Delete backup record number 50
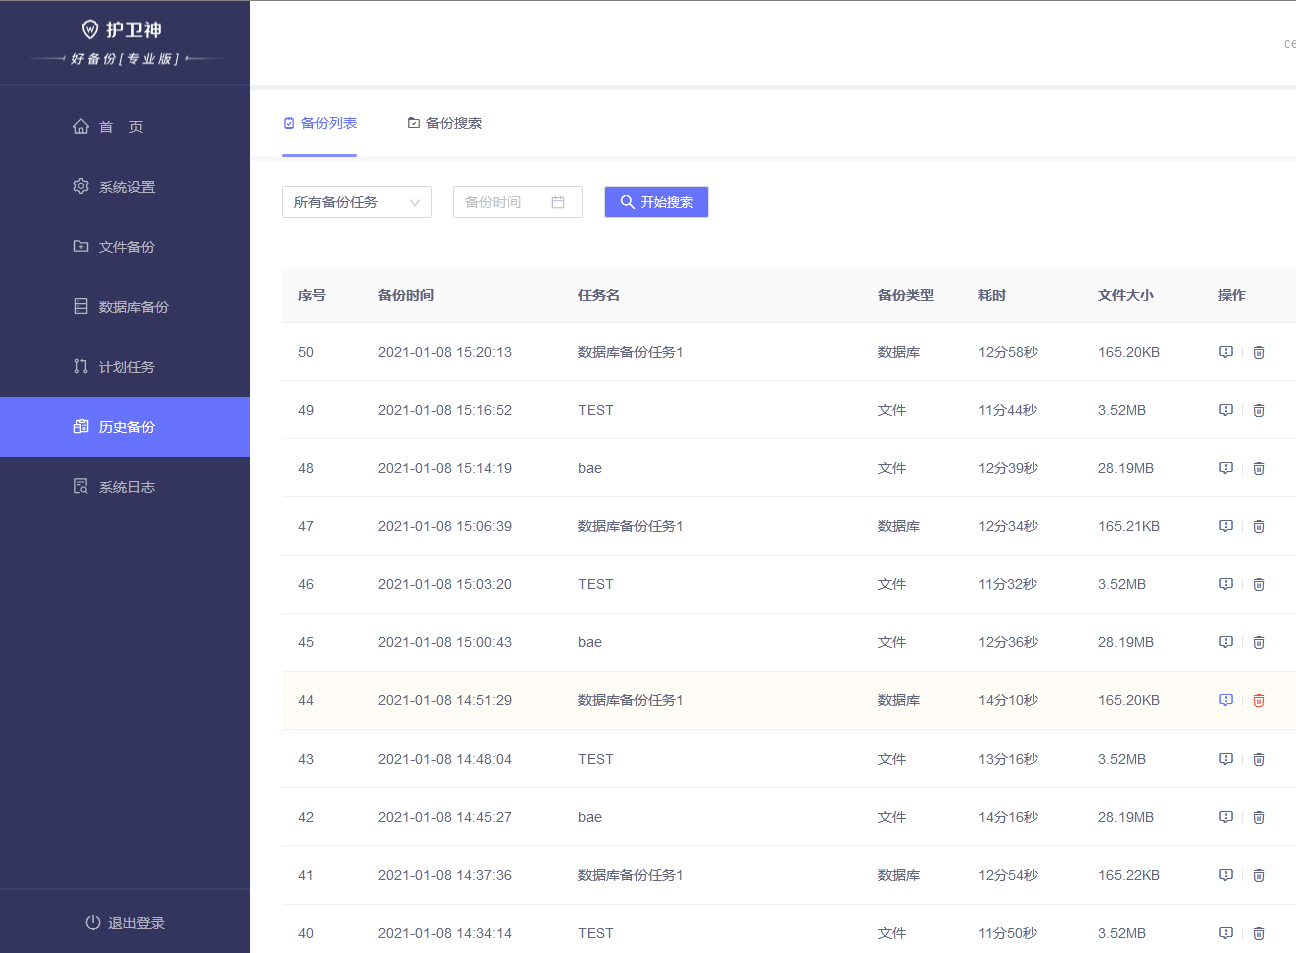This screenshot has height=953, width=1296. 1259,352
